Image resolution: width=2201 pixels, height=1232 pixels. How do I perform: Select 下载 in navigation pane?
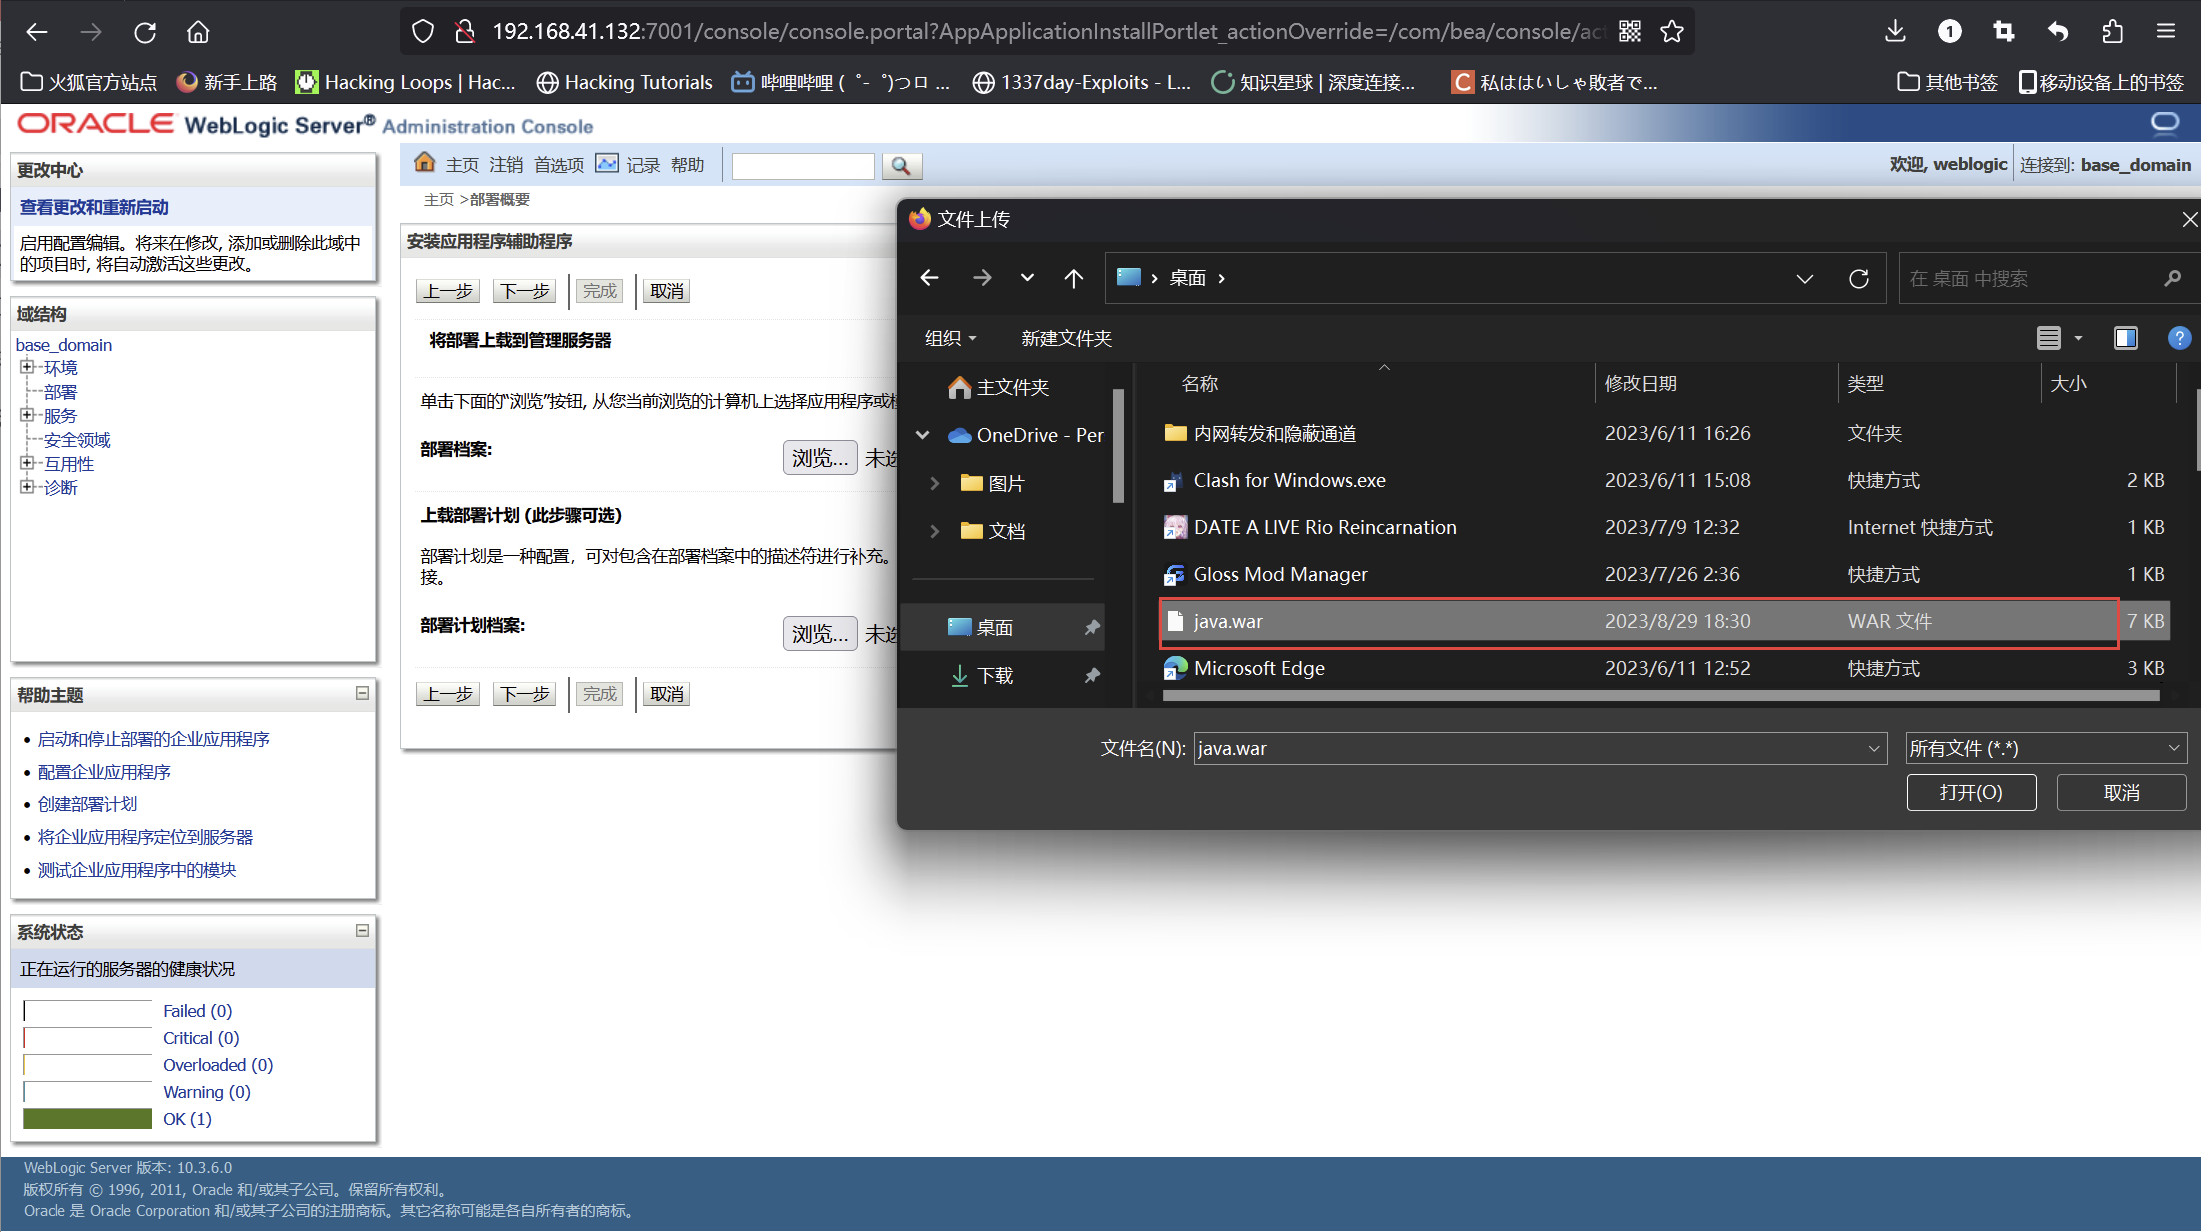click(995, 676)
